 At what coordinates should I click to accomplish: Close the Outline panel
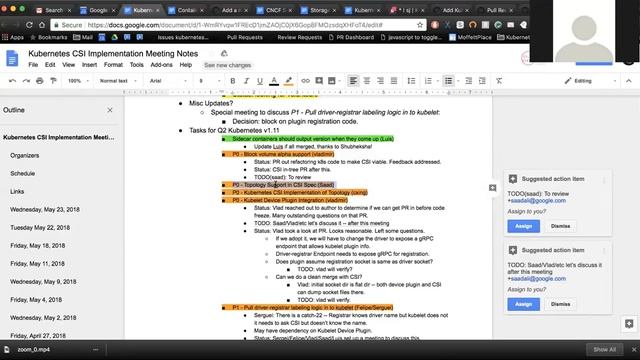tap(110, 110)
